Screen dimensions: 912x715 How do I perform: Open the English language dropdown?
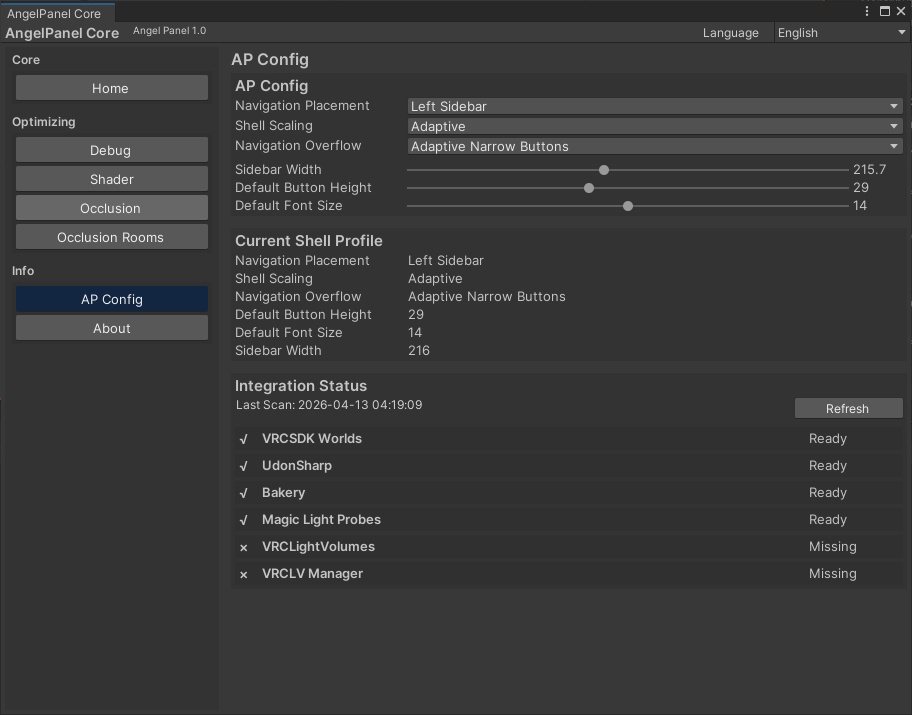tap(840, 32)
